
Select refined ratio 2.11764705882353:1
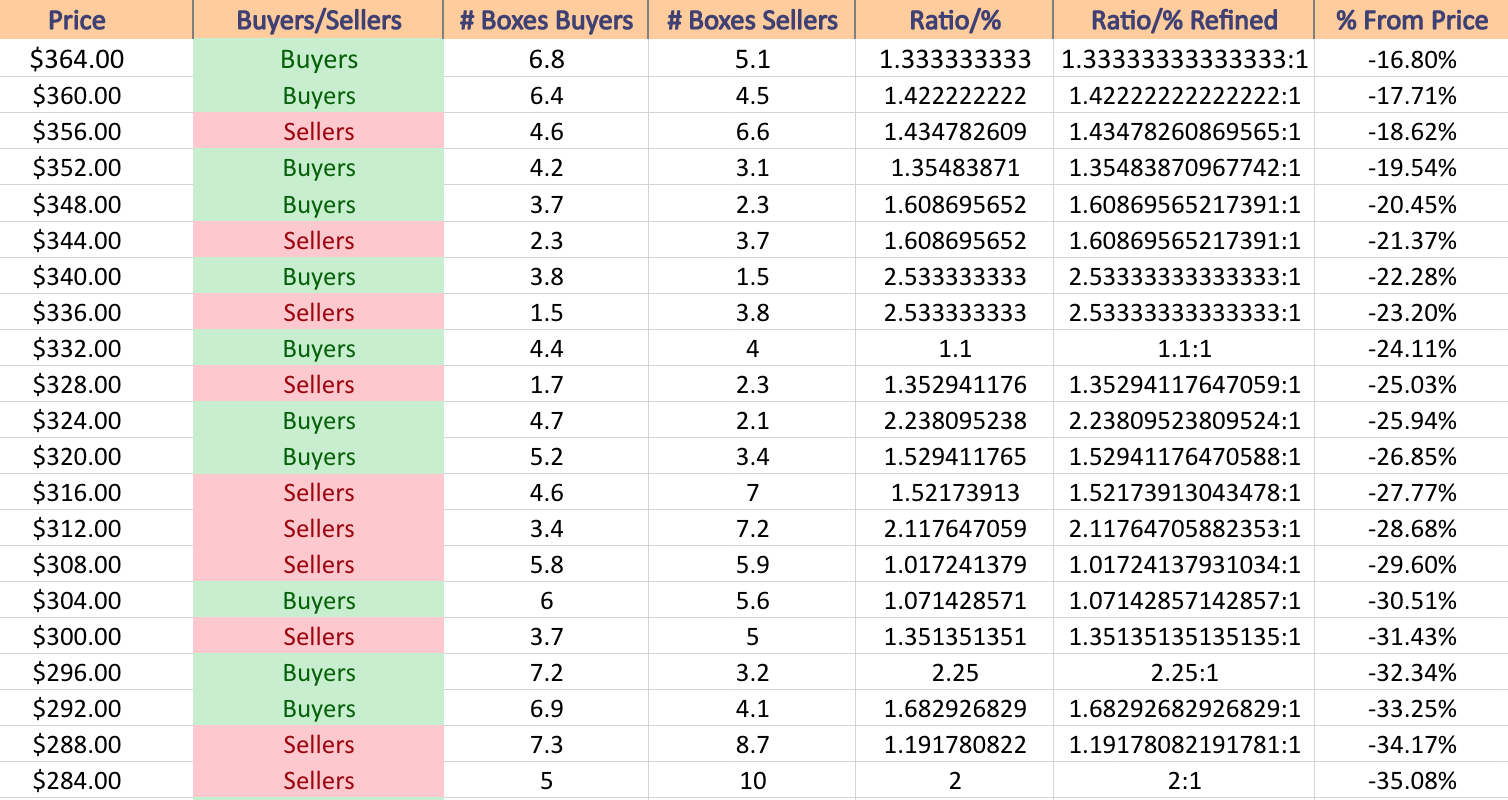[1185, 528]
